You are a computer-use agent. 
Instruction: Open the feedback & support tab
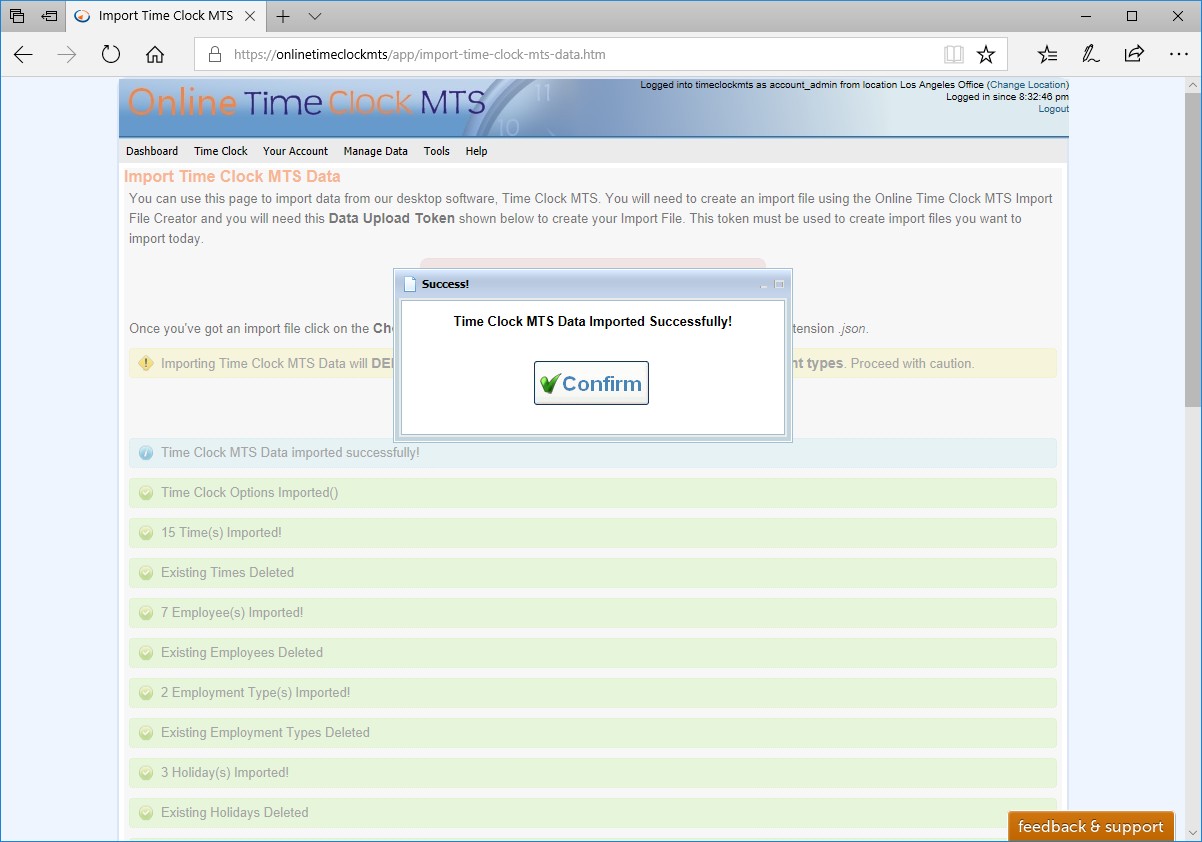1091,826
